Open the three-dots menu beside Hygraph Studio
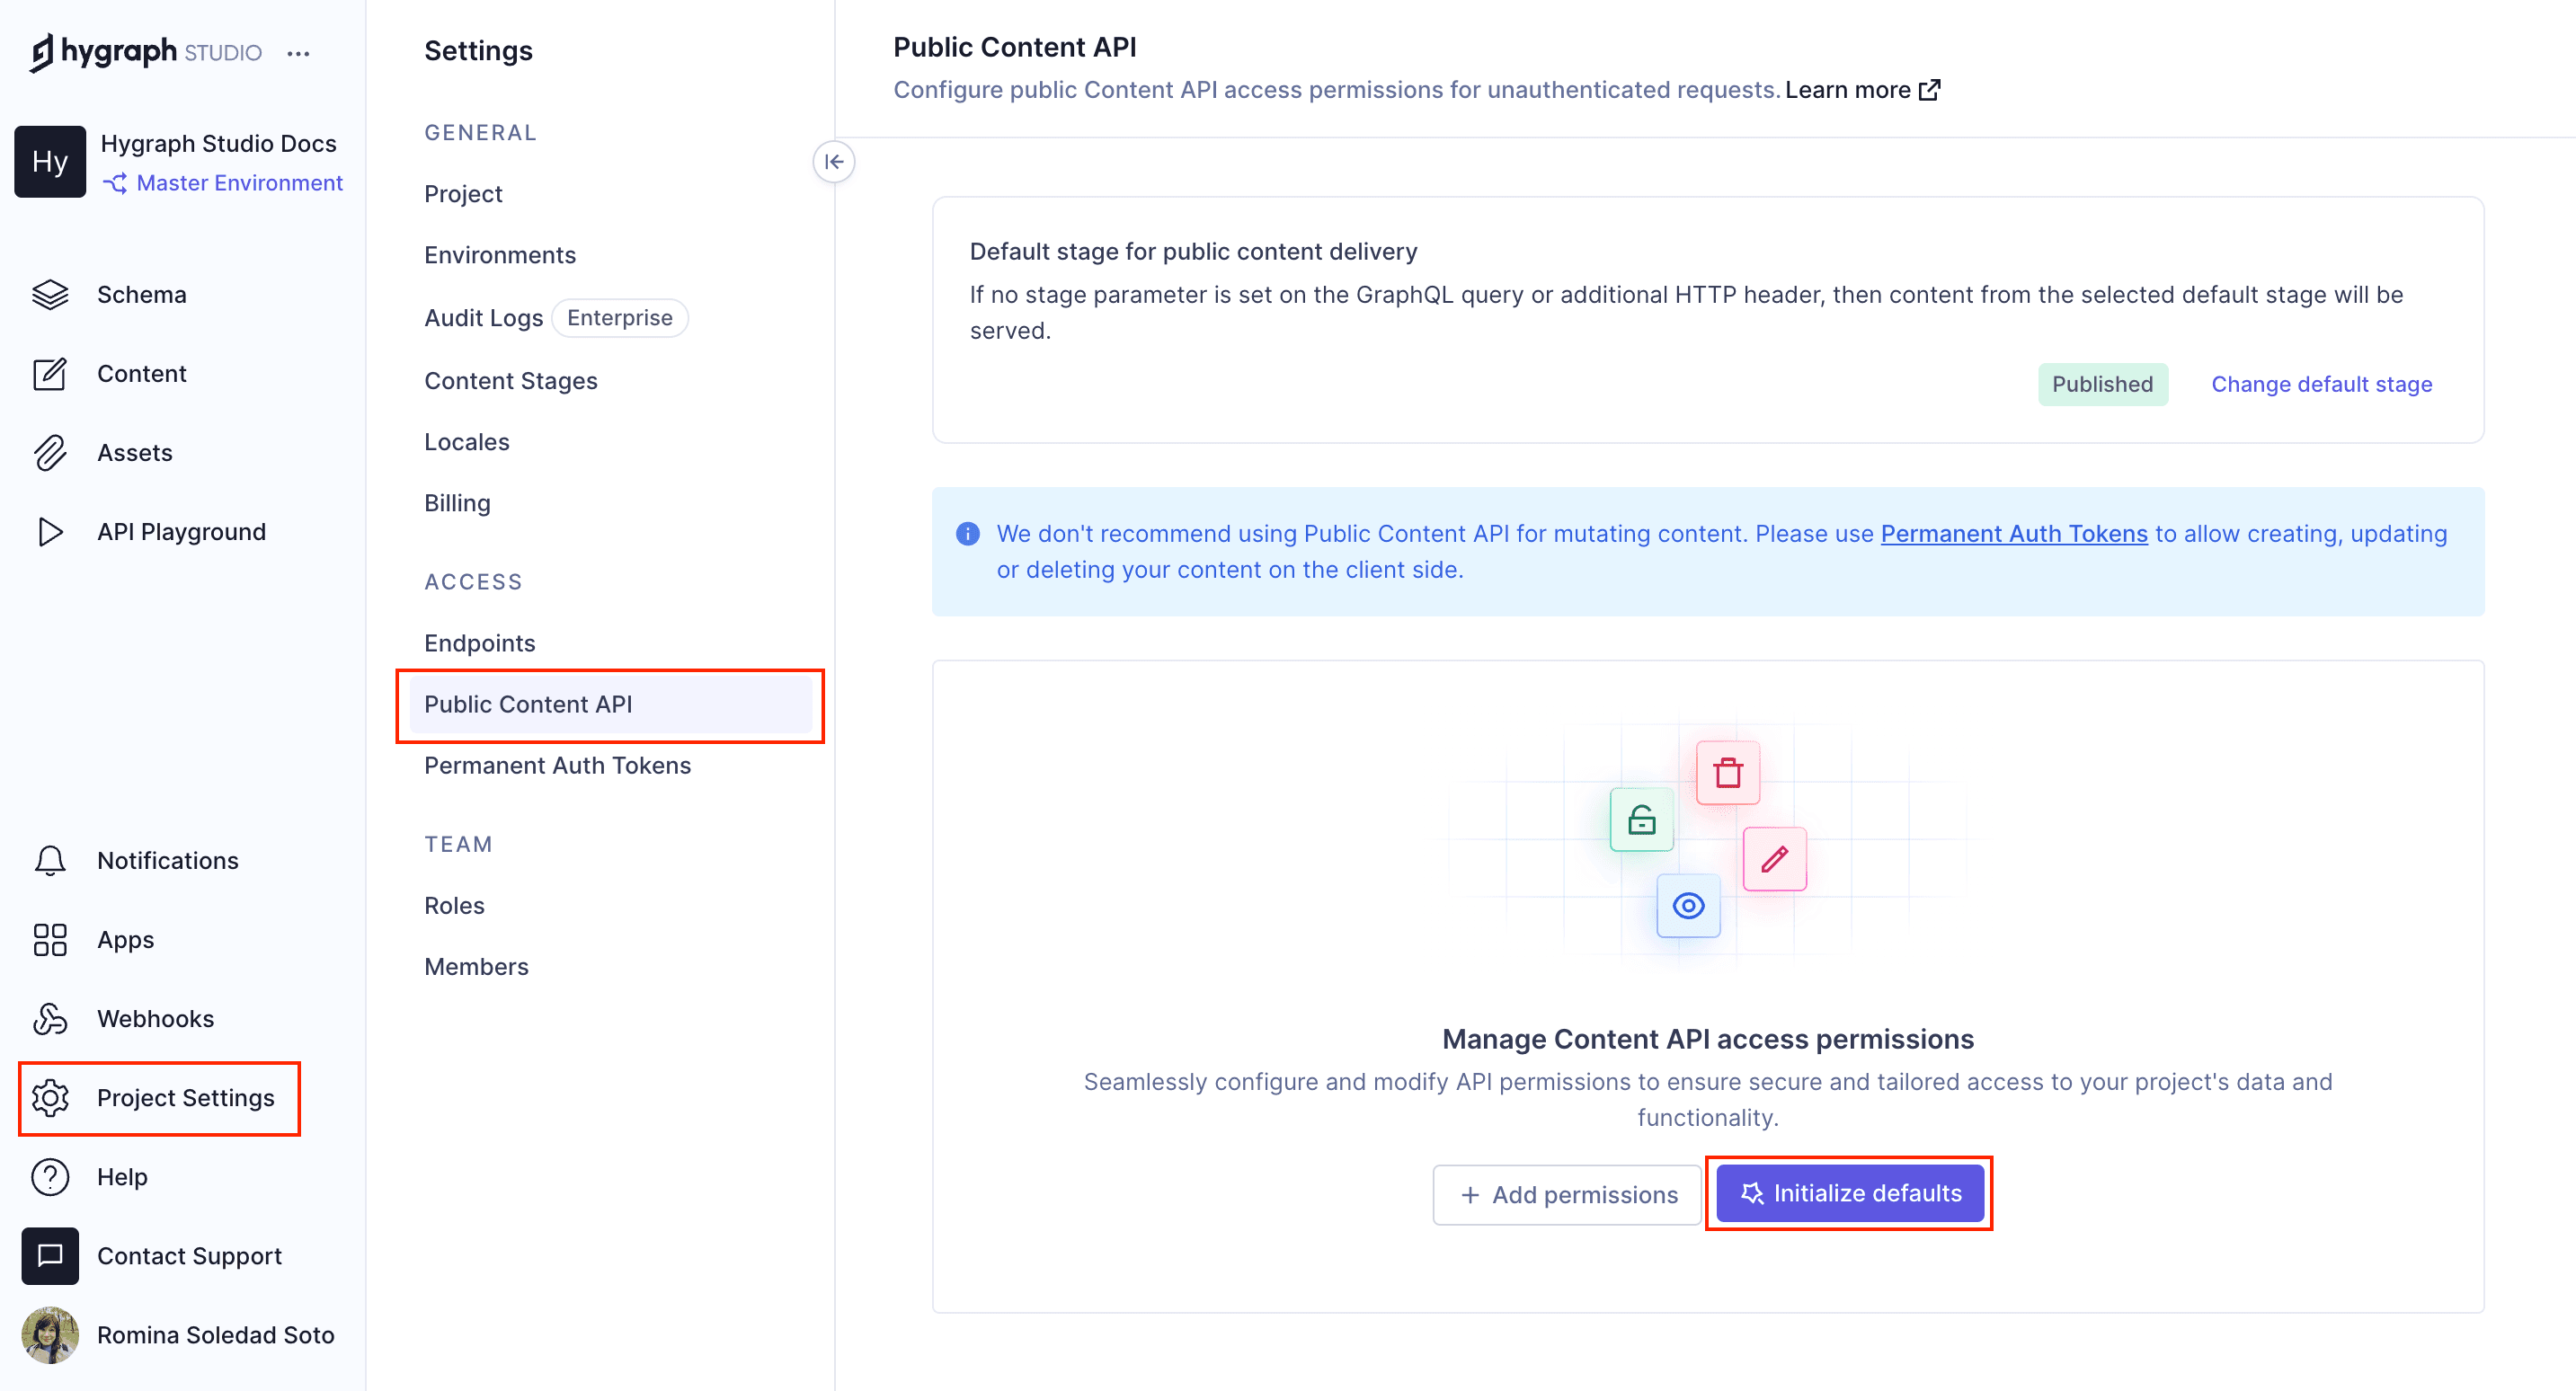 point(298,53)
